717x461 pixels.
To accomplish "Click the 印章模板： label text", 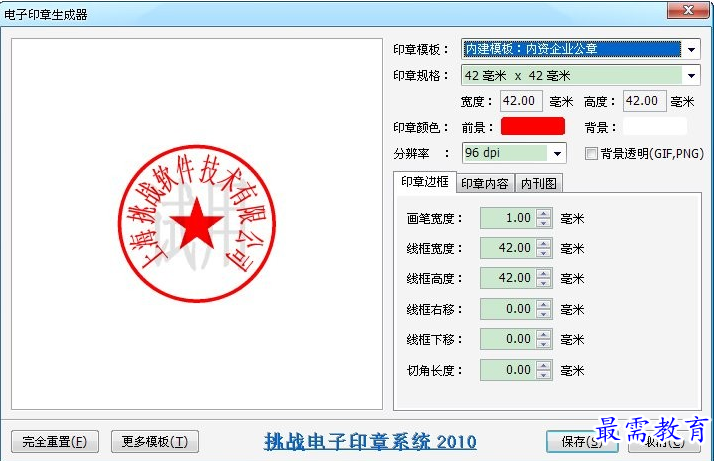I will pyautogui.click(x=421, y=49).
